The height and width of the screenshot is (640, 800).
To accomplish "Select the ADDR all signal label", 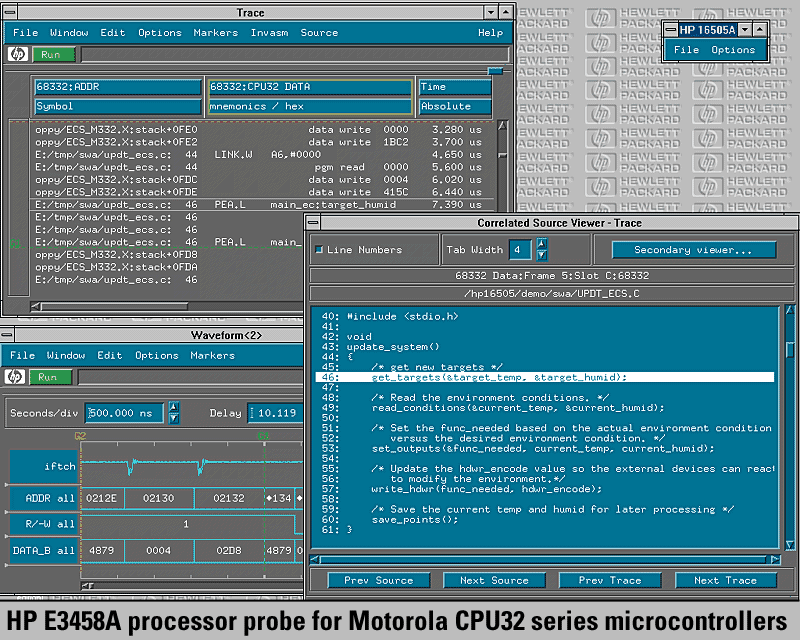I will click(44, 498).
